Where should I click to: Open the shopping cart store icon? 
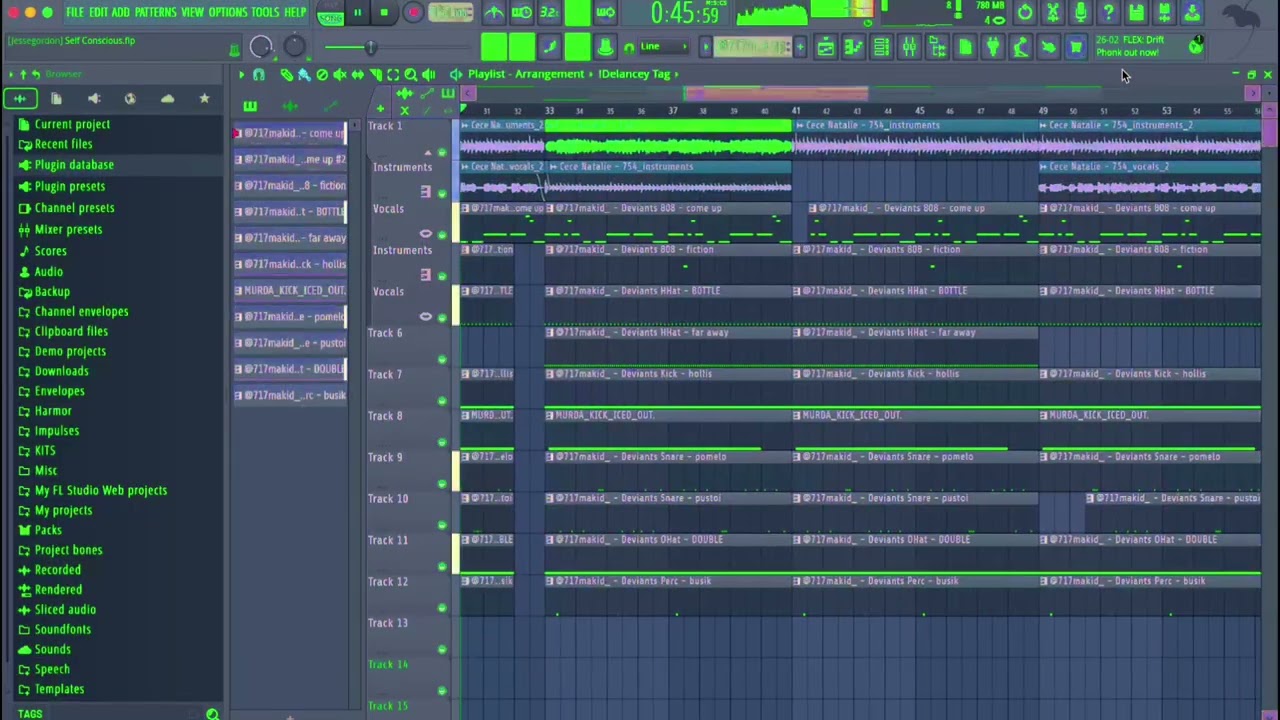(1076, 47)
